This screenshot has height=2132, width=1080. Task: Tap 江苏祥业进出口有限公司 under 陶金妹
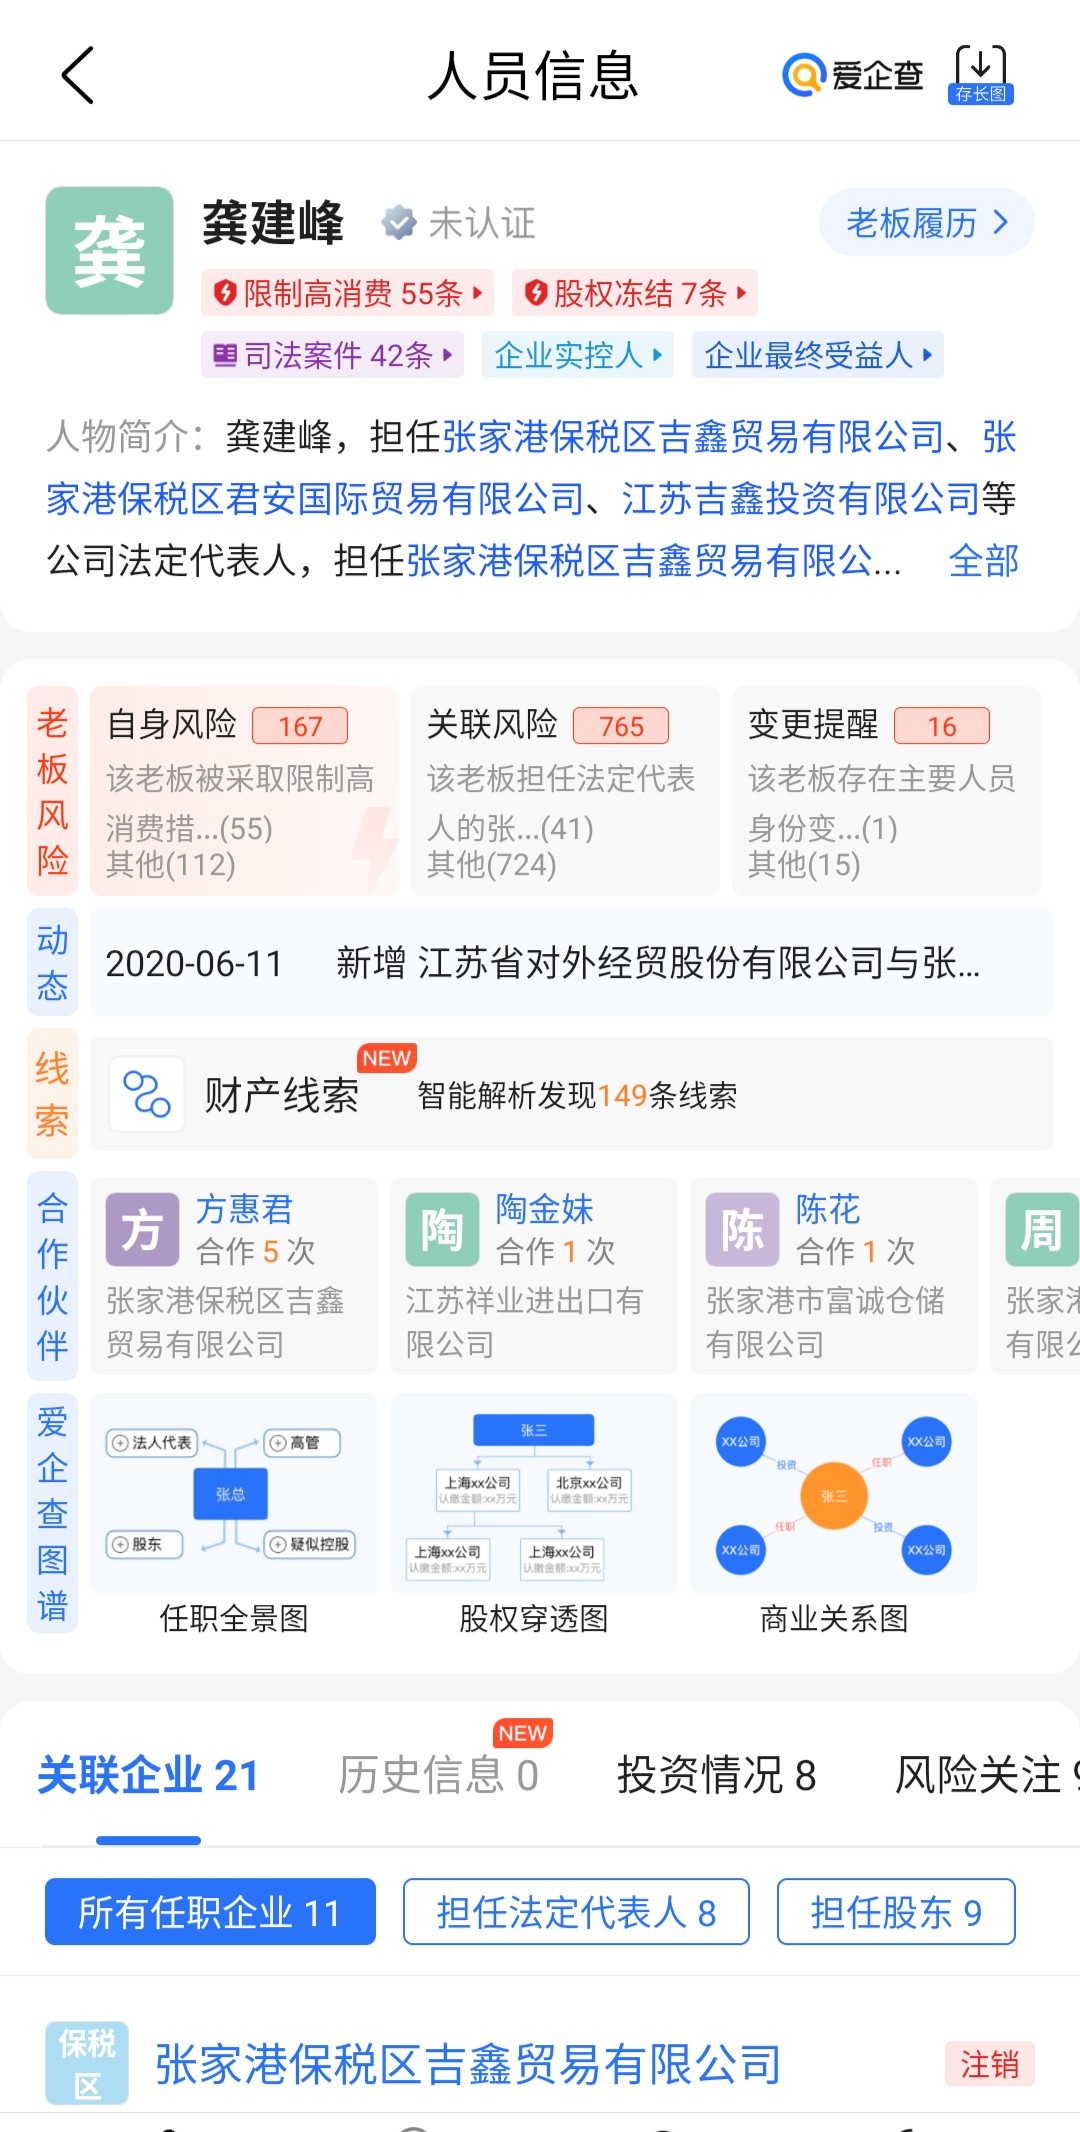pyautogui.click(x=524, y=1322)
